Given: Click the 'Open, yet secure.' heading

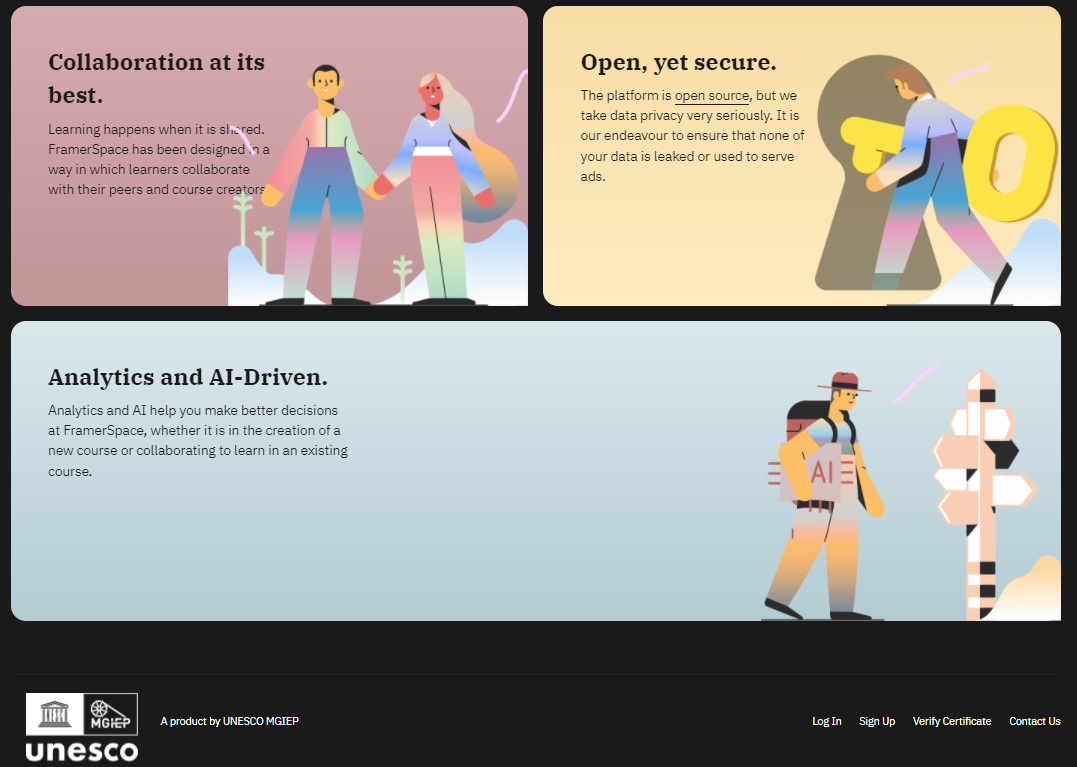Looking at the screenshot, I should [x=678, y=62].
